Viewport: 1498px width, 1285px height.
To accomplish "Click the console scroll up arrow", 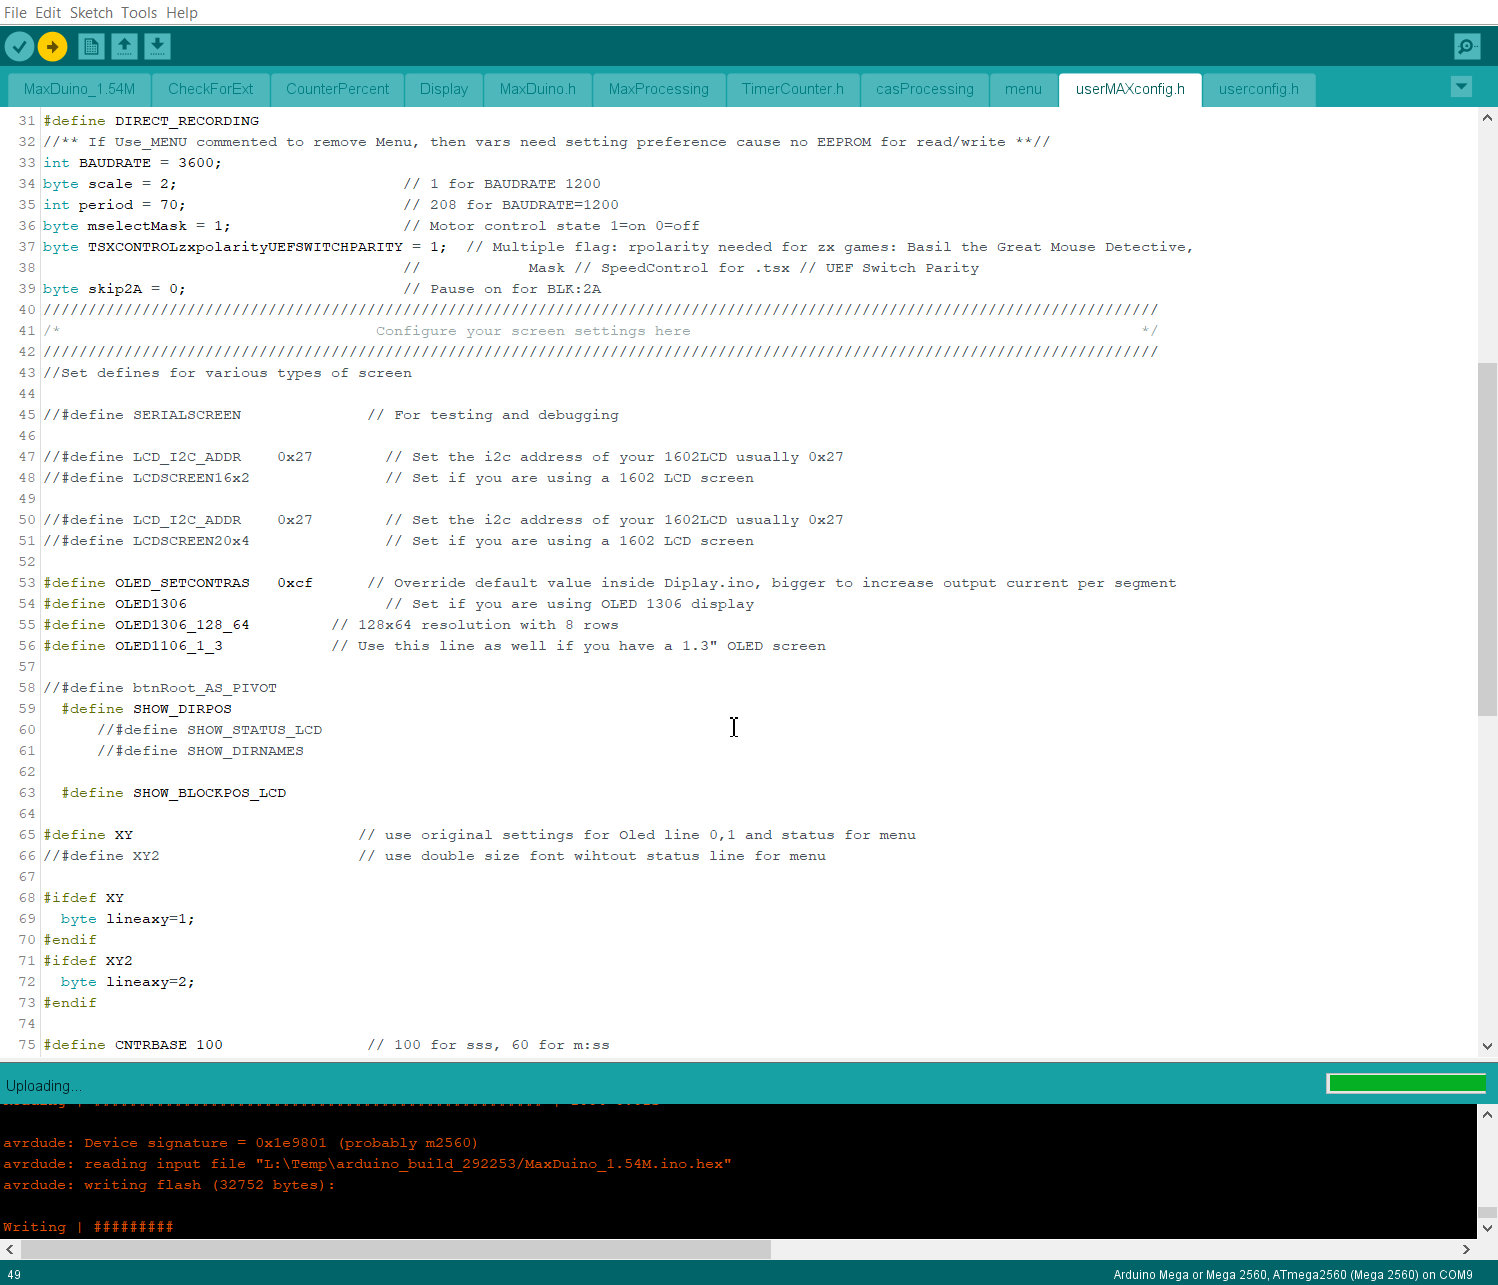I will [x=1487, y=1113].
